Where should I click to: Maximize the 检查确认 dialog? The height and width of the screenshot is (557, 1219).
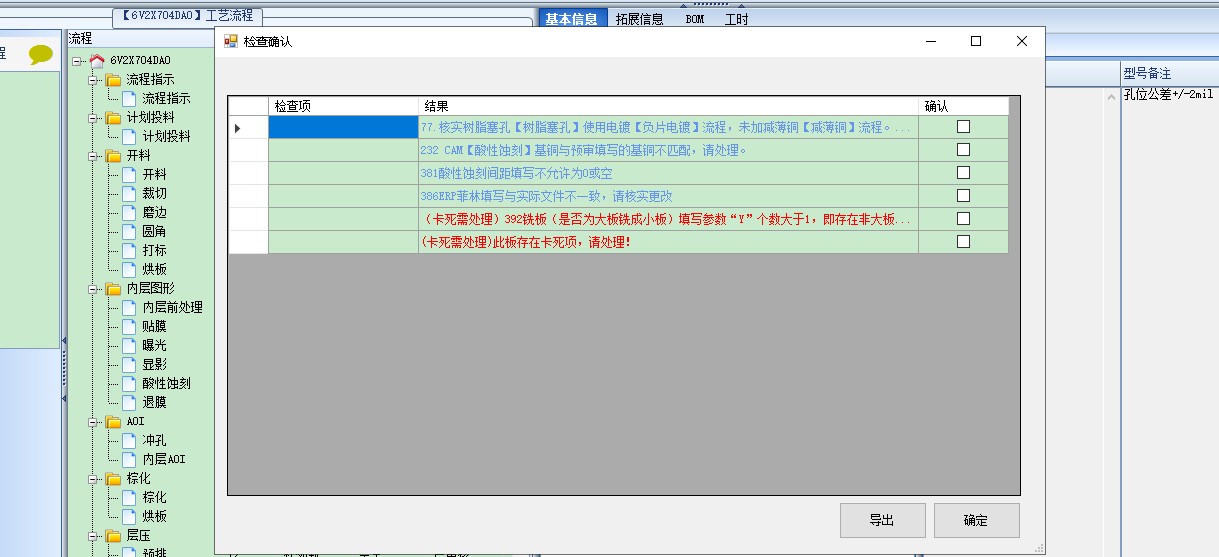click(976, 41)
